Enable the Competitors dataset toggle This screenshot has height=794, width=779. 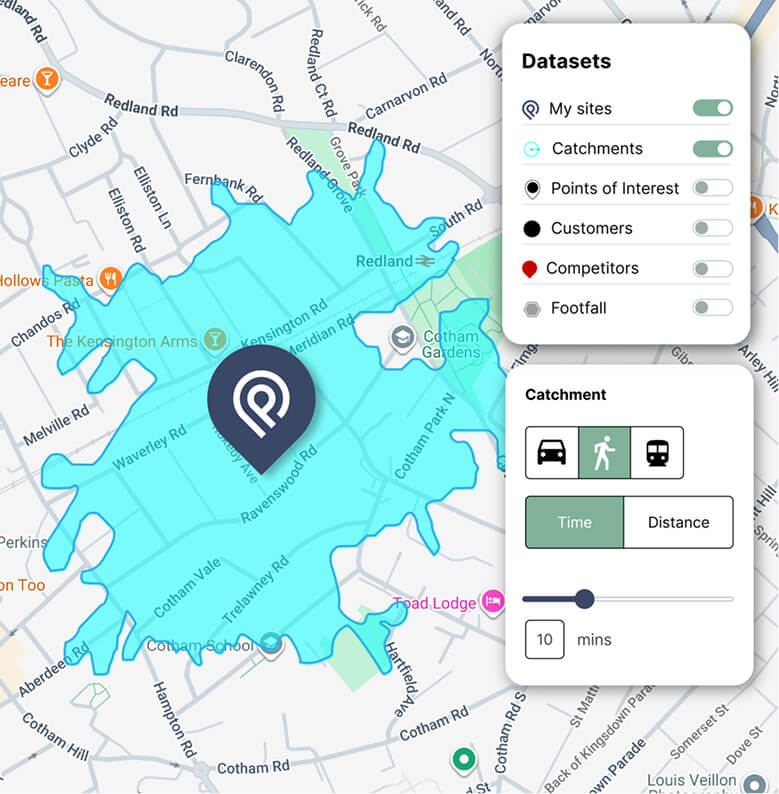(x=713, y=268)
